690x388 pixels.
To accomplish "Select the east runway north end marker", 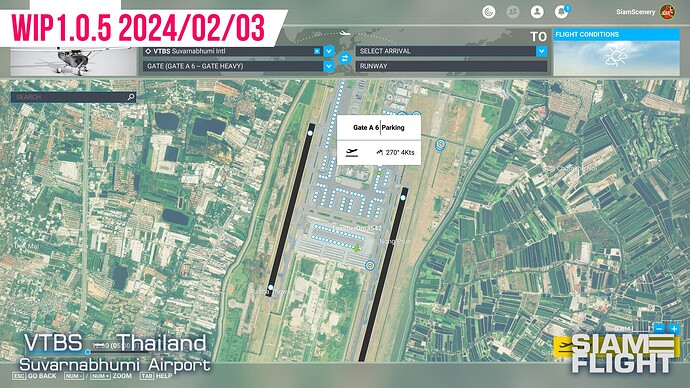I will pyautogui.click(x=403, y=198).
